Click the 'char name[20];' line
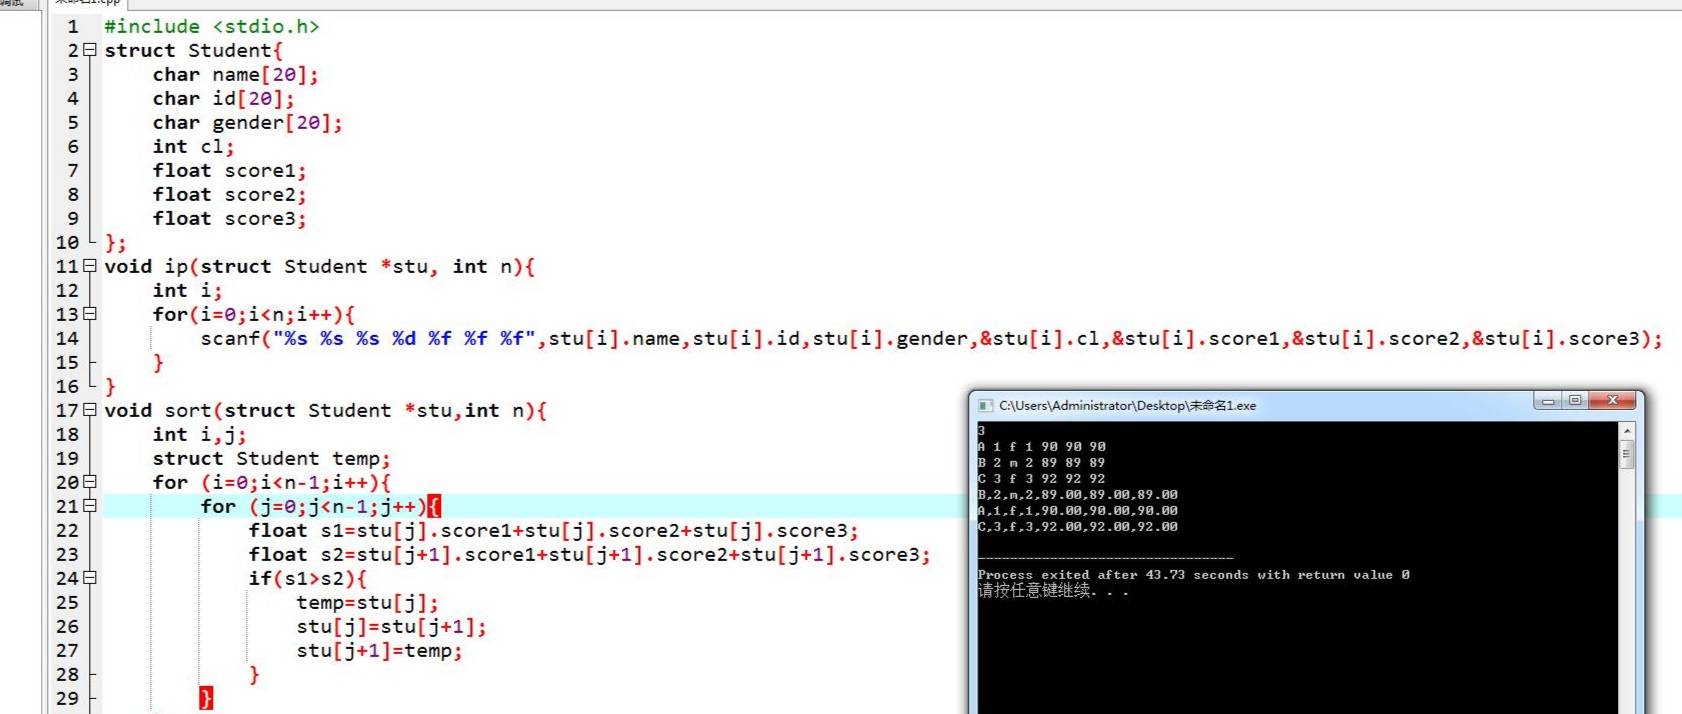Viewport: 1682px width, 714px height. (235, 74)
